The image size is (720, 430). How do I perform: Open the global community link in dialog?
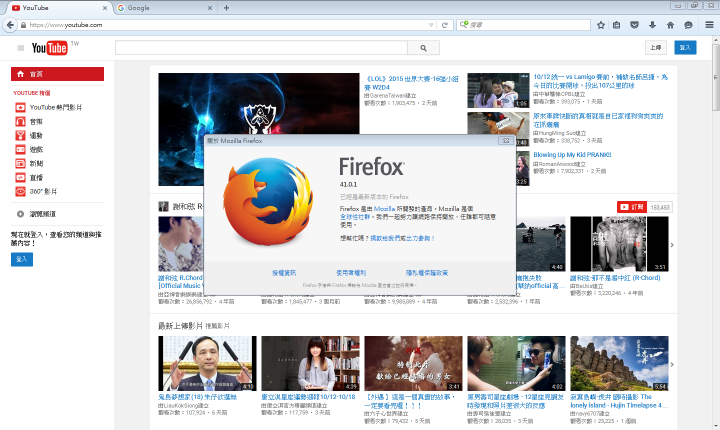point(354,217)
